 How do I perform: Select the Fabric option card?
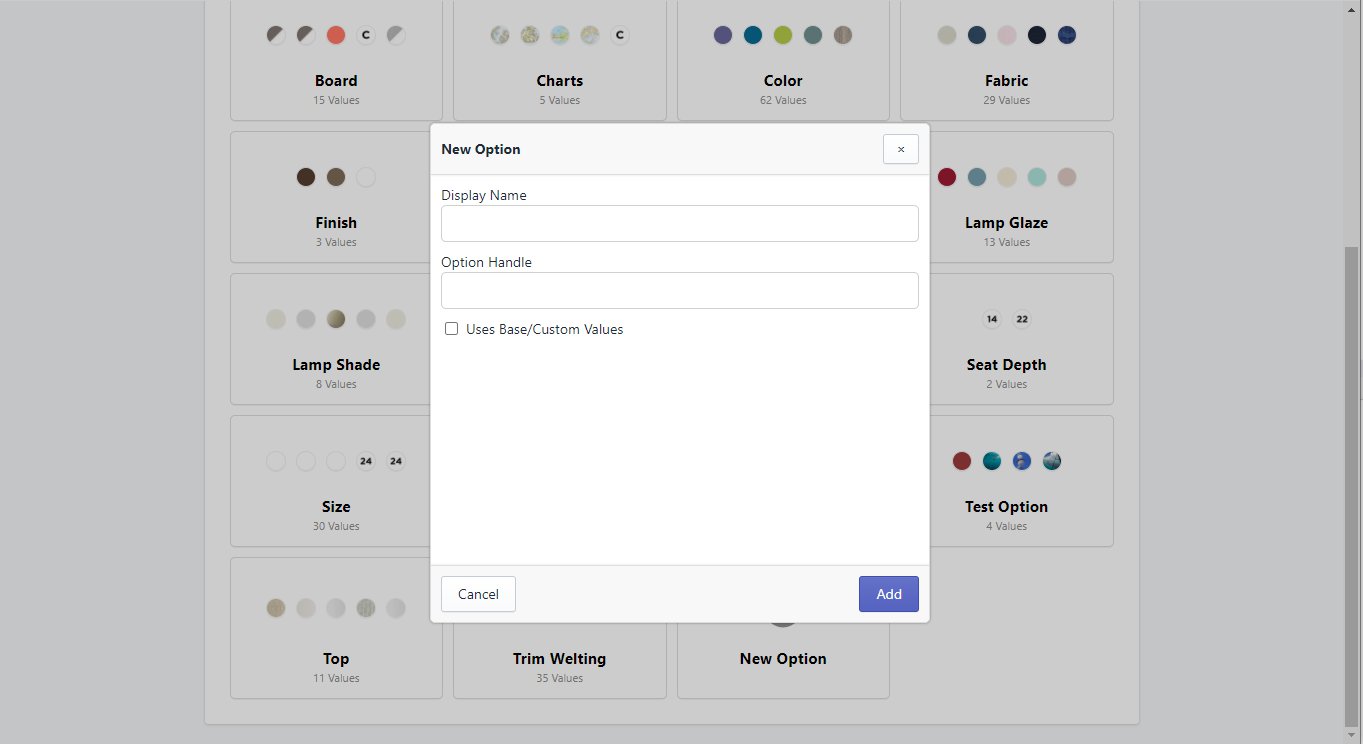pyautogui.click(x=1006, y=81)
